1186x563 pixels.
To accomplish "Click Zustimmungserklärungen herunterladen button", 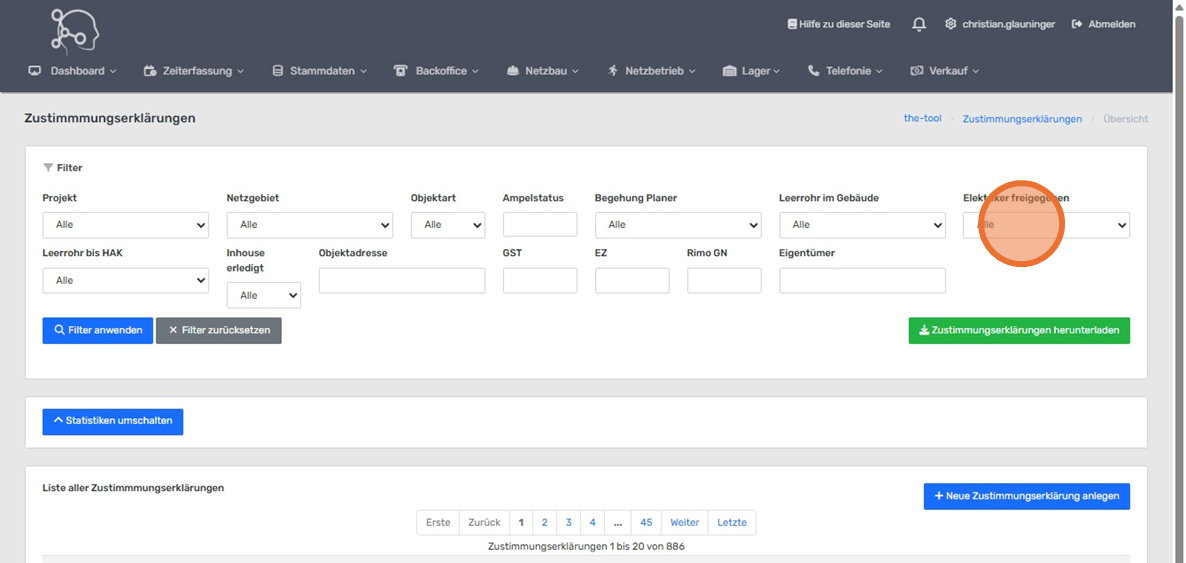I will coord(1018,330).
